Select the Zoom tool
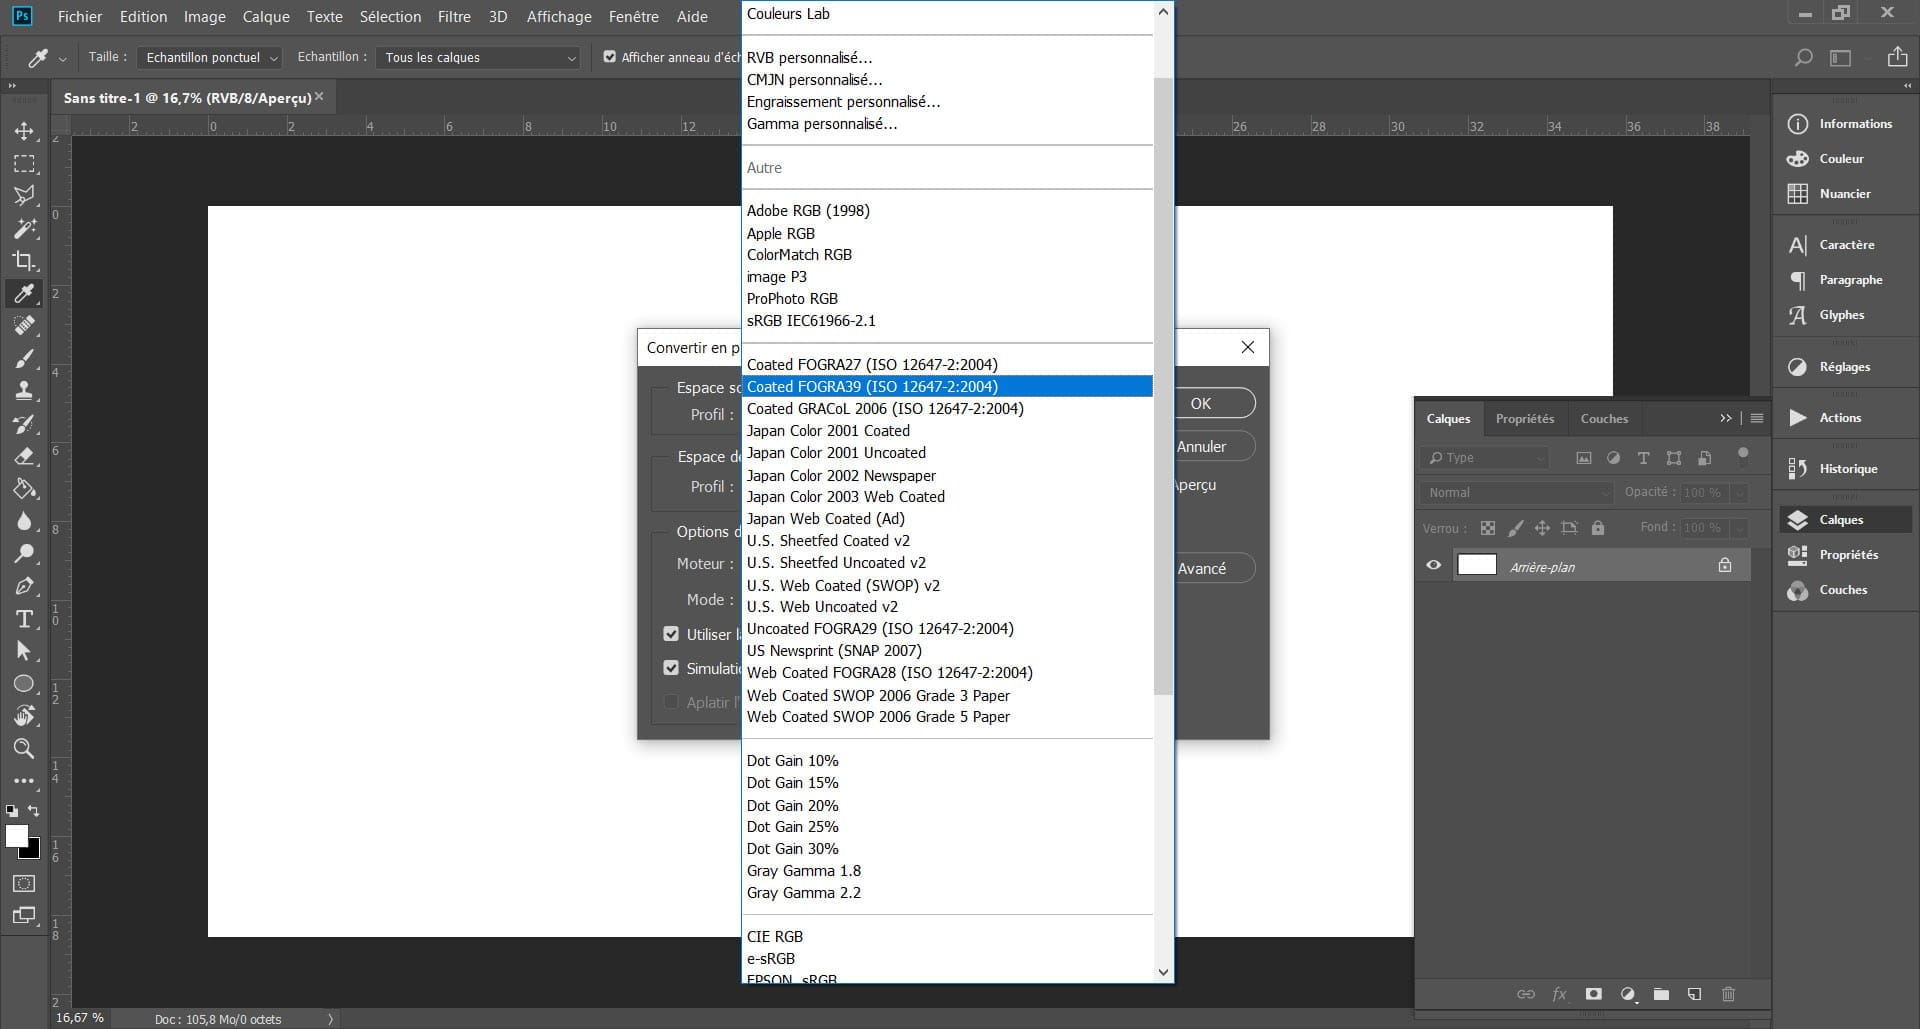The height and width of the screenshot is (1029, 1920). (24, 748)
